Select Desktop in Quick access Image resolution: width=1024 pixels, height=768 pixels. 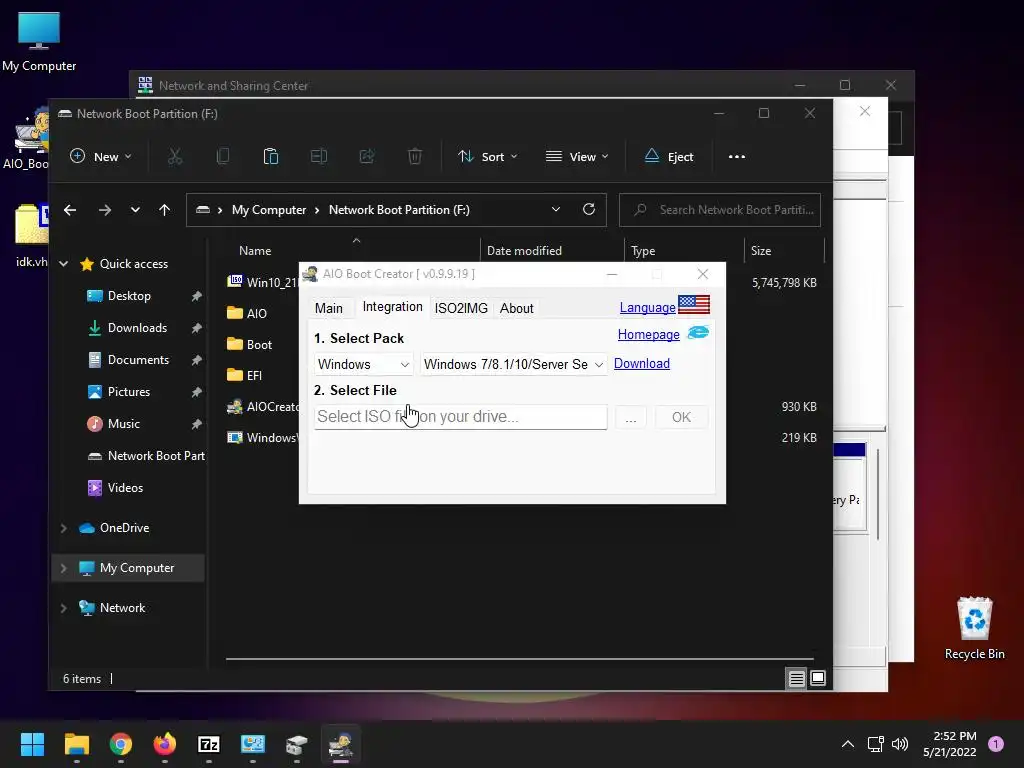click(x=129, y=296)
